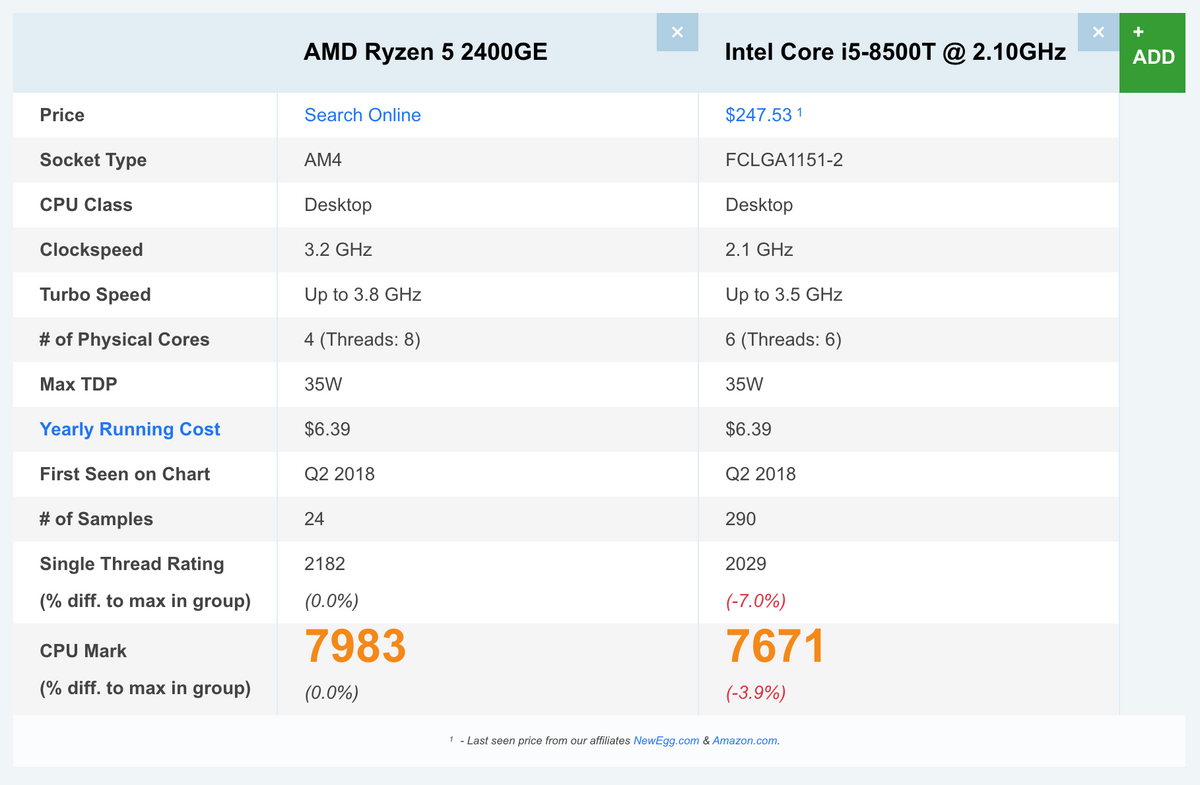Select the 7671 CPU Mark score

775,647
